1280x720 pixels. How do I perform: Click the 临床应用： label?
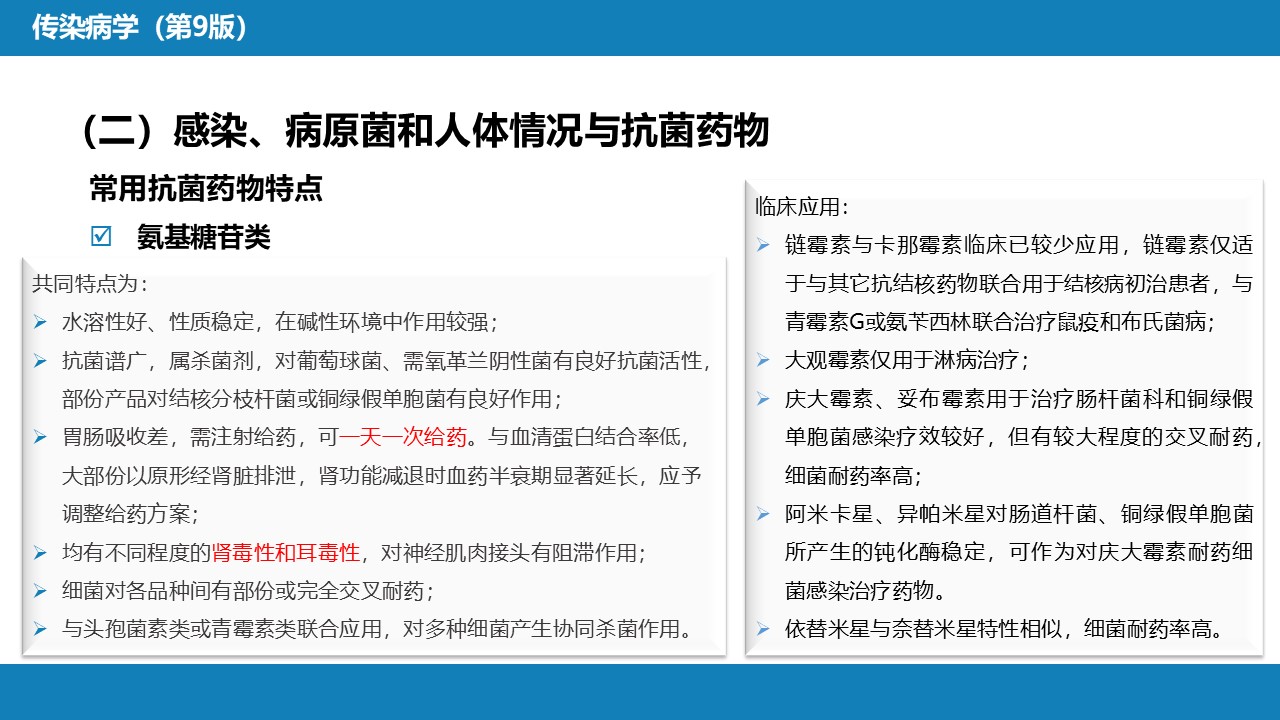pyautogui.click(x=802, y=207)
